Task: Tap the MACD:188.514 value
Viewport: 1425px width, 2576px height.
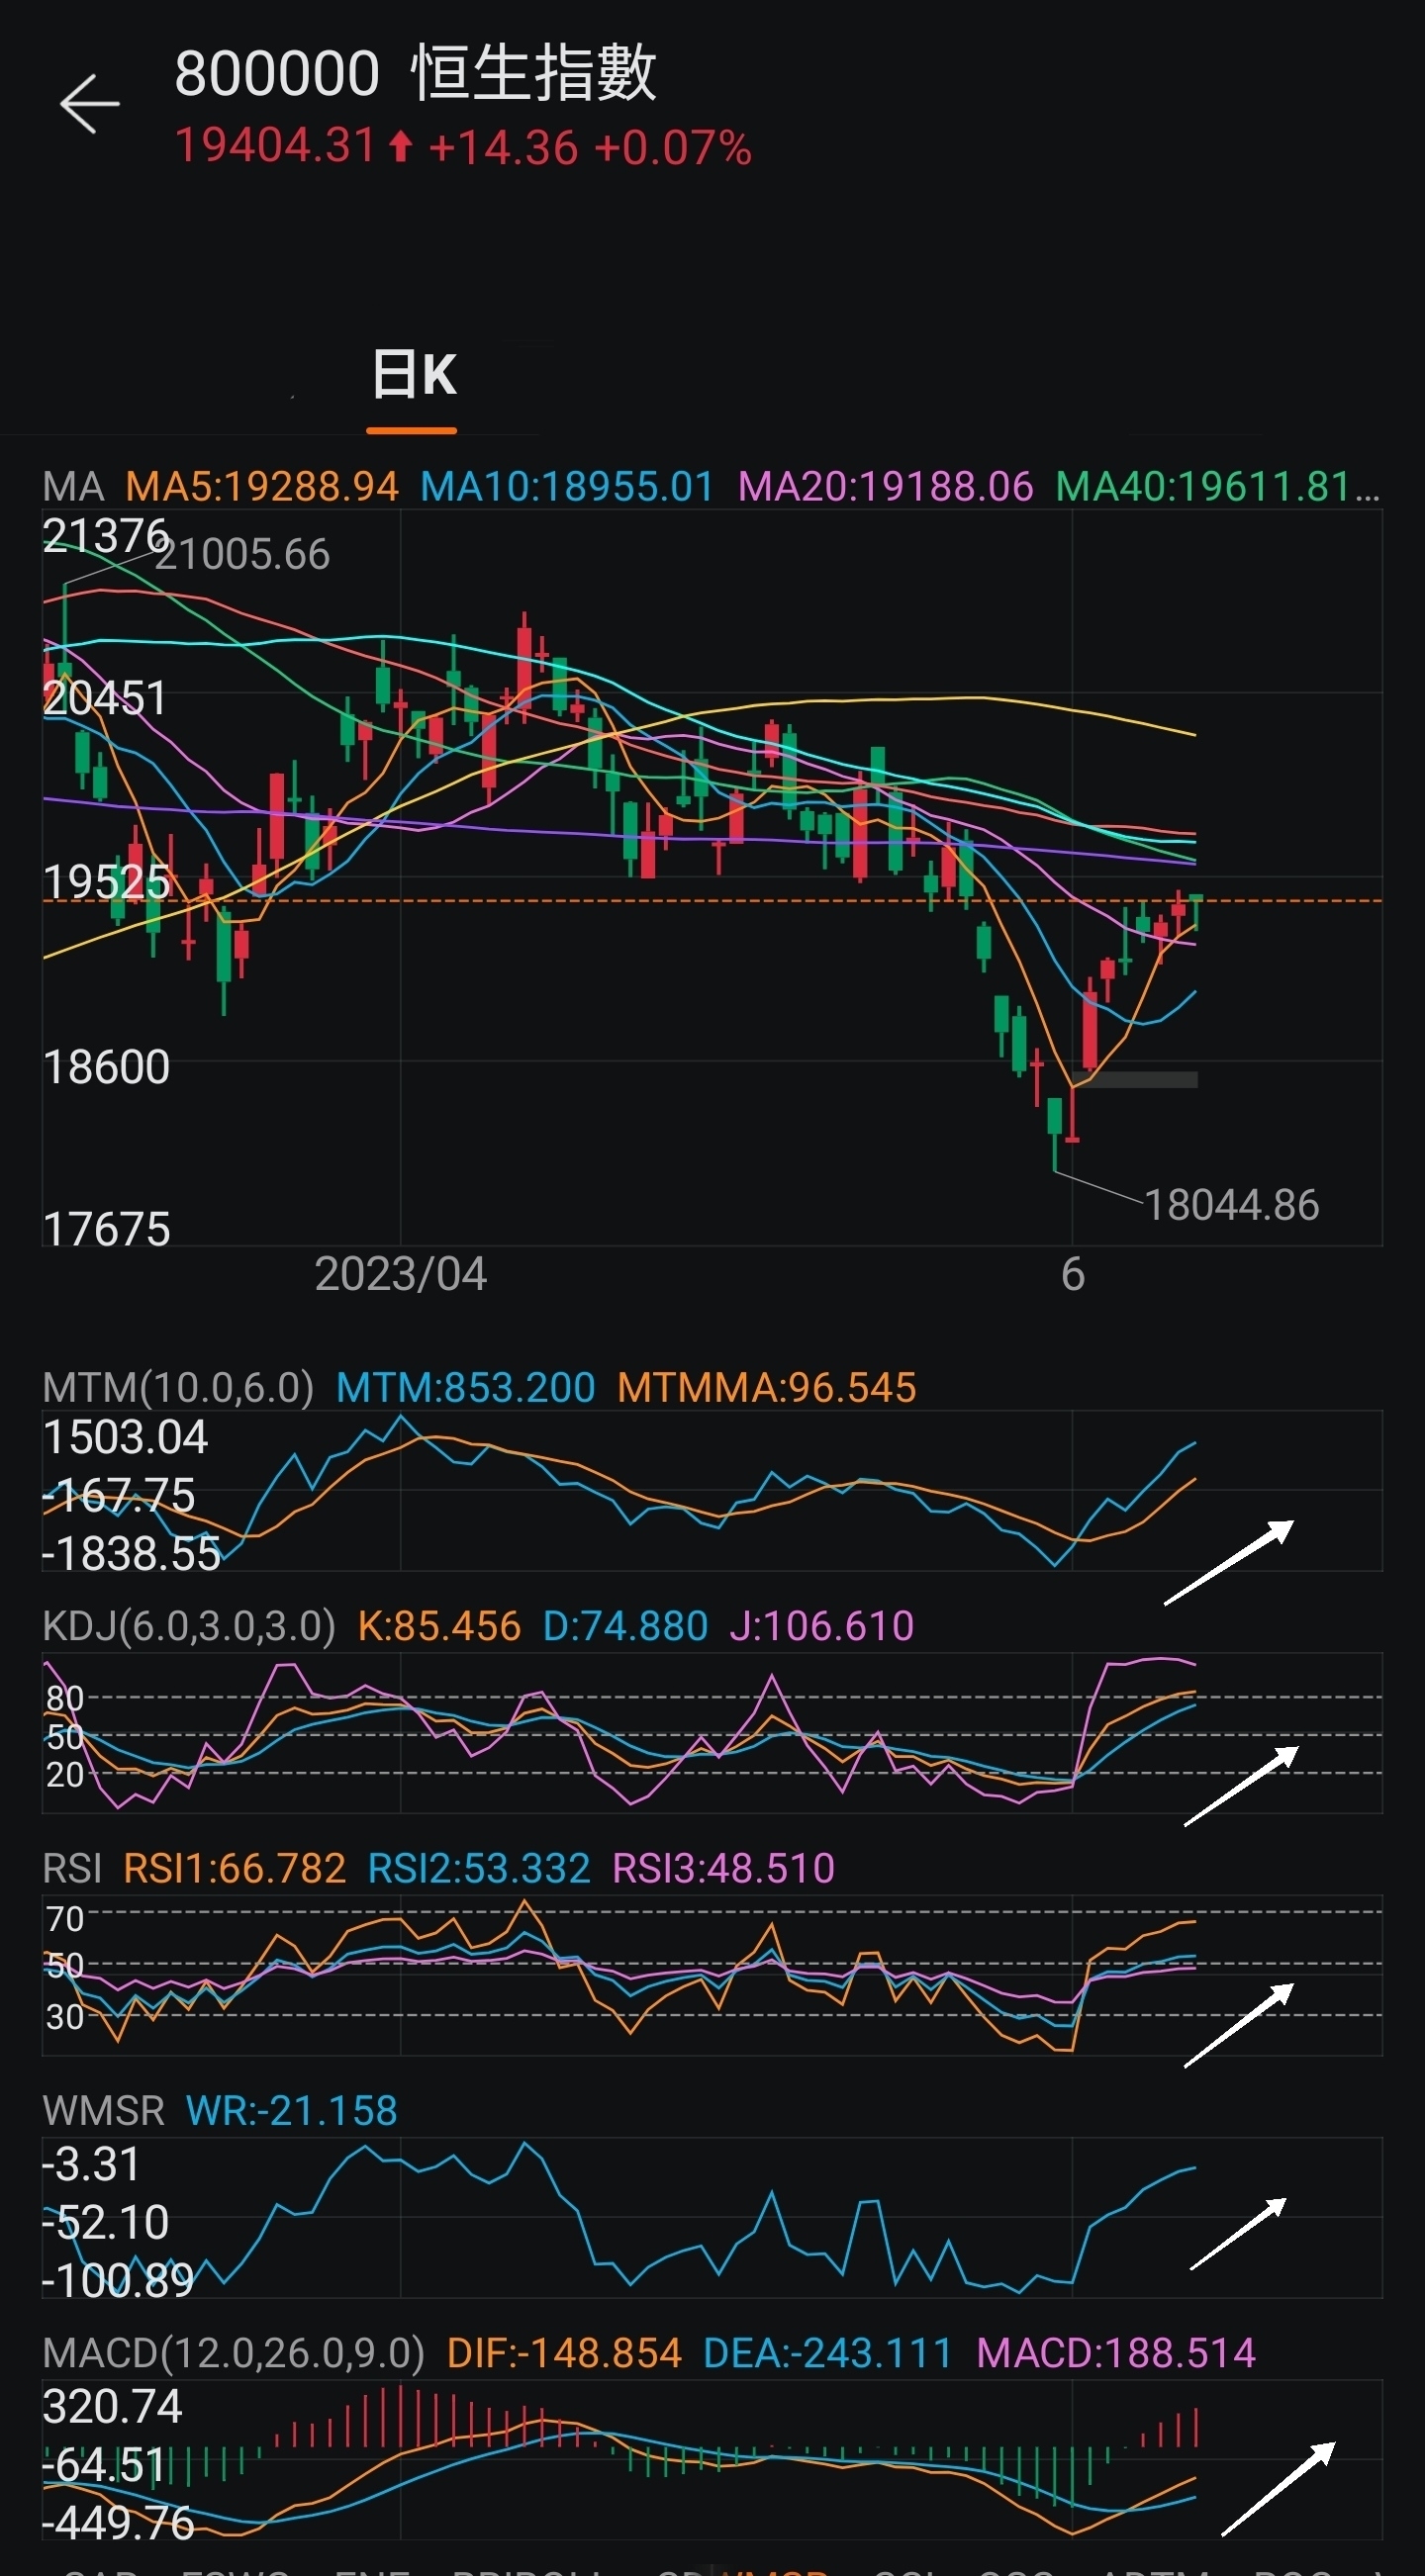Action: tap(1115, 2353)
